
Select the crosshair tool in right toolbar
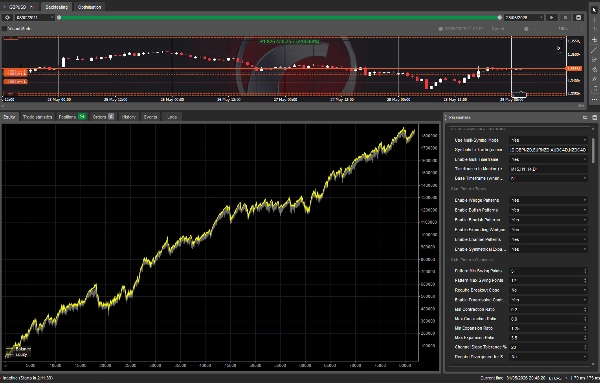click(x=594, y=20)
